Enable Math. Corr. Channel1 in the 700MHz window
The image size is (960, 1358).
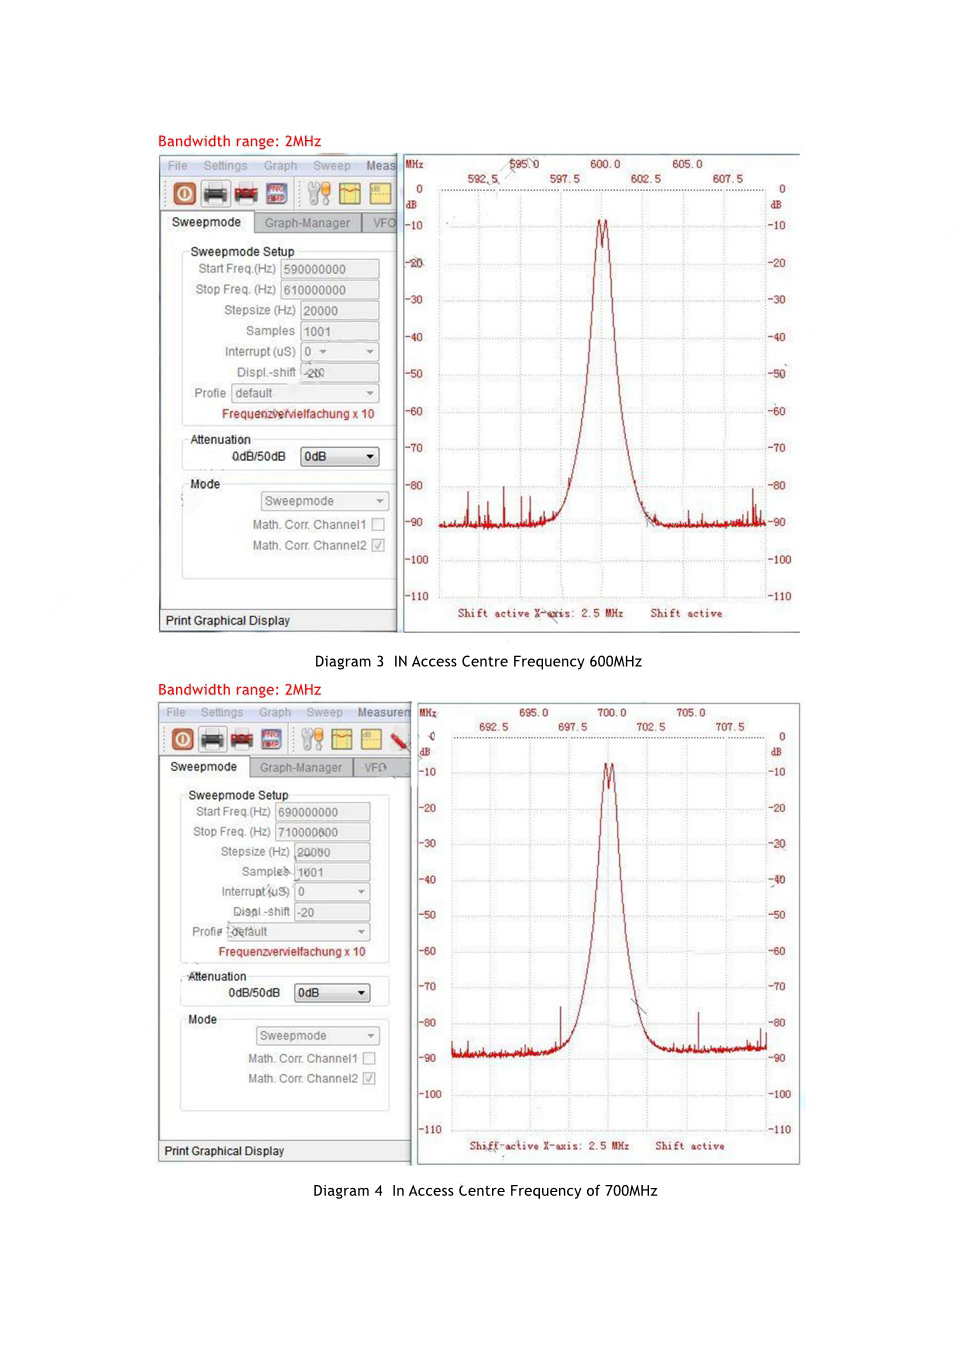click(x=369, y=1058)
